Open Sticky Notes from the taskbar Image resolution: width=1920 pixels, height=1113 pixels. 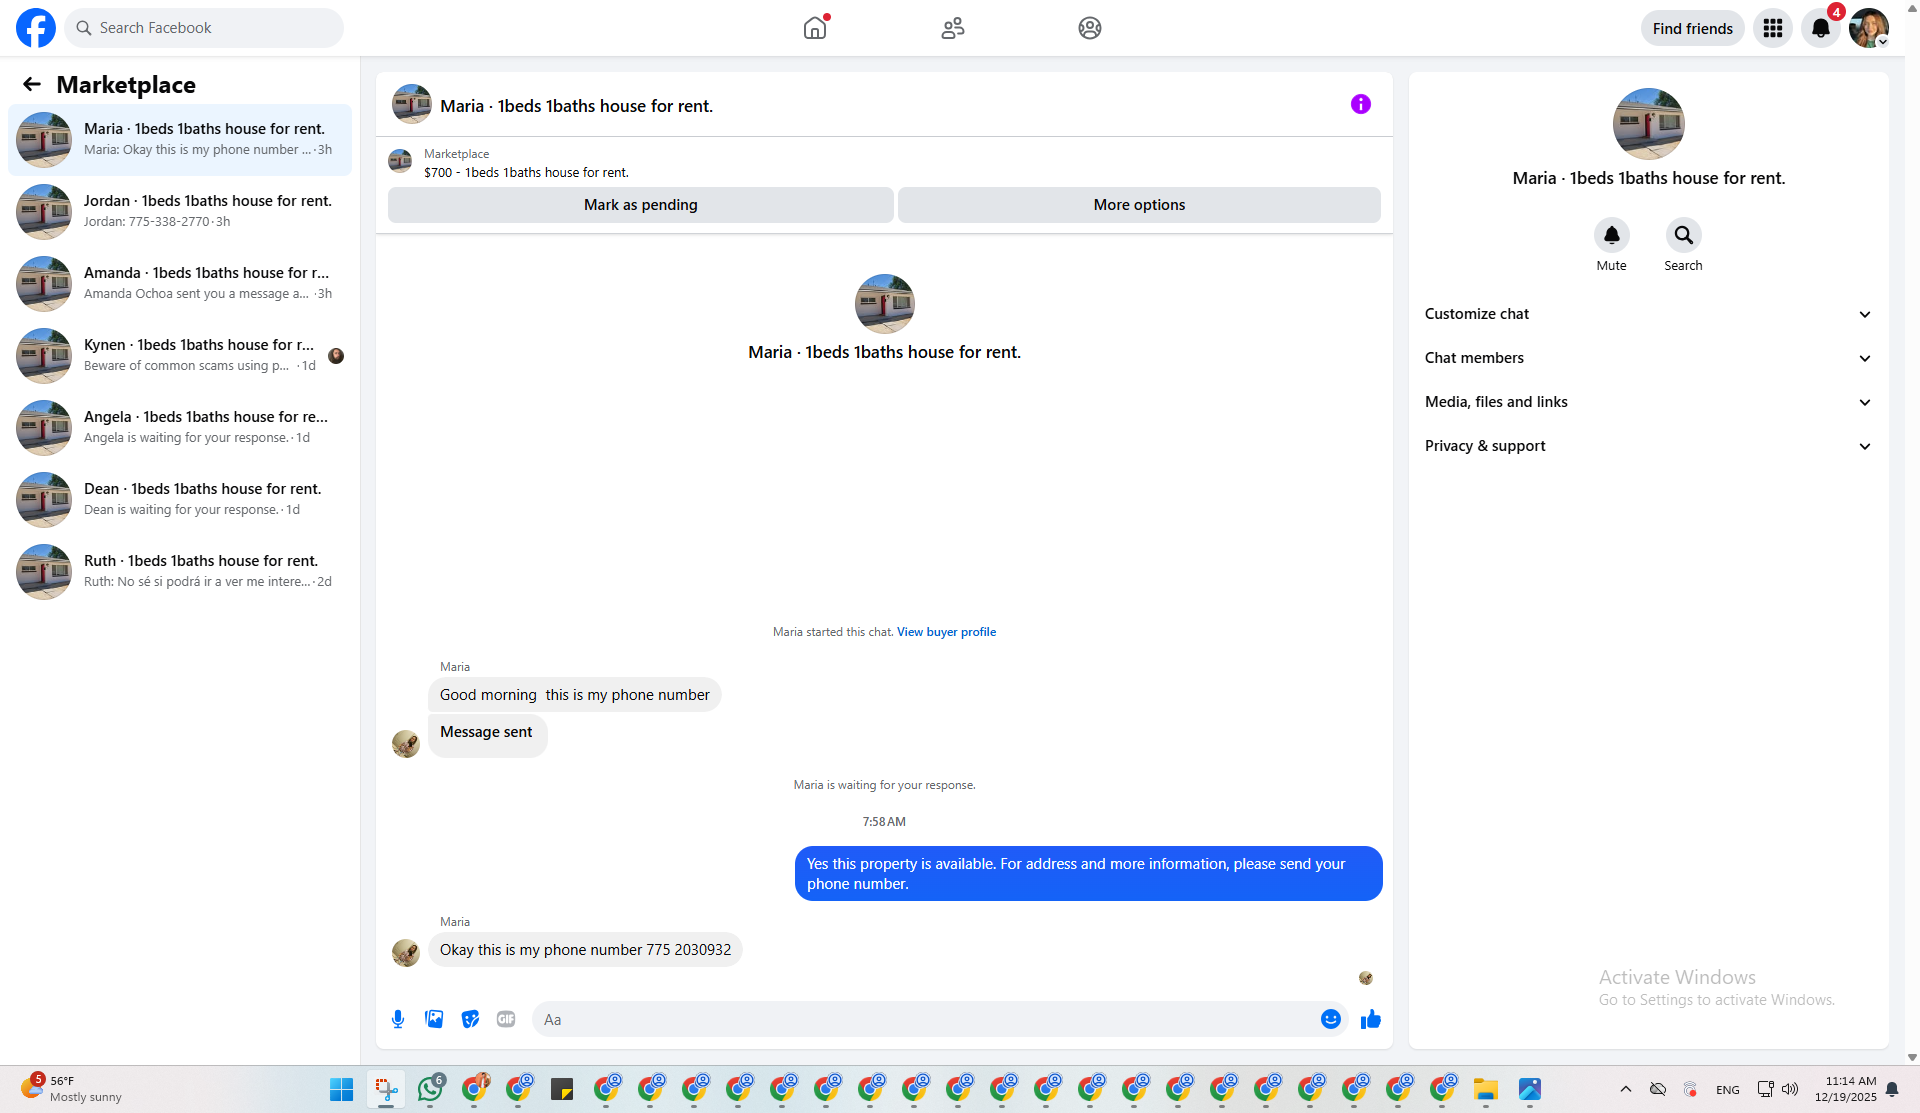[562, 1089]
